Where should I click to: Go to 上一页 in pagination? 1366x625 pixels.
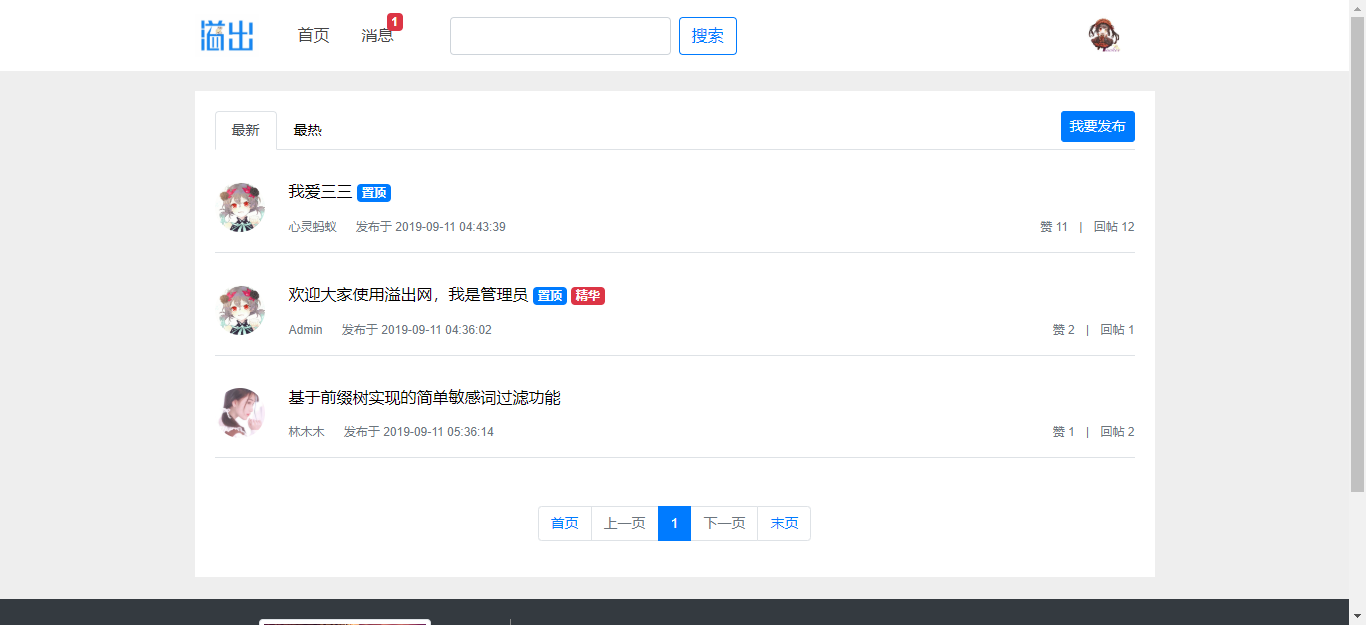(625, 523)
